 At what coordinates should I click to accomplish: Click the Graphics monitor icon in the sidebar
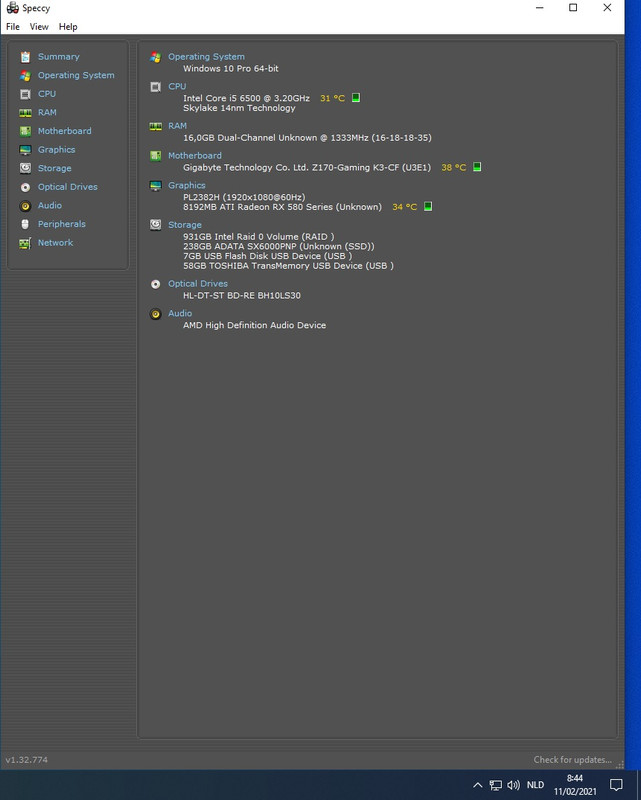[x=25, y=150]
